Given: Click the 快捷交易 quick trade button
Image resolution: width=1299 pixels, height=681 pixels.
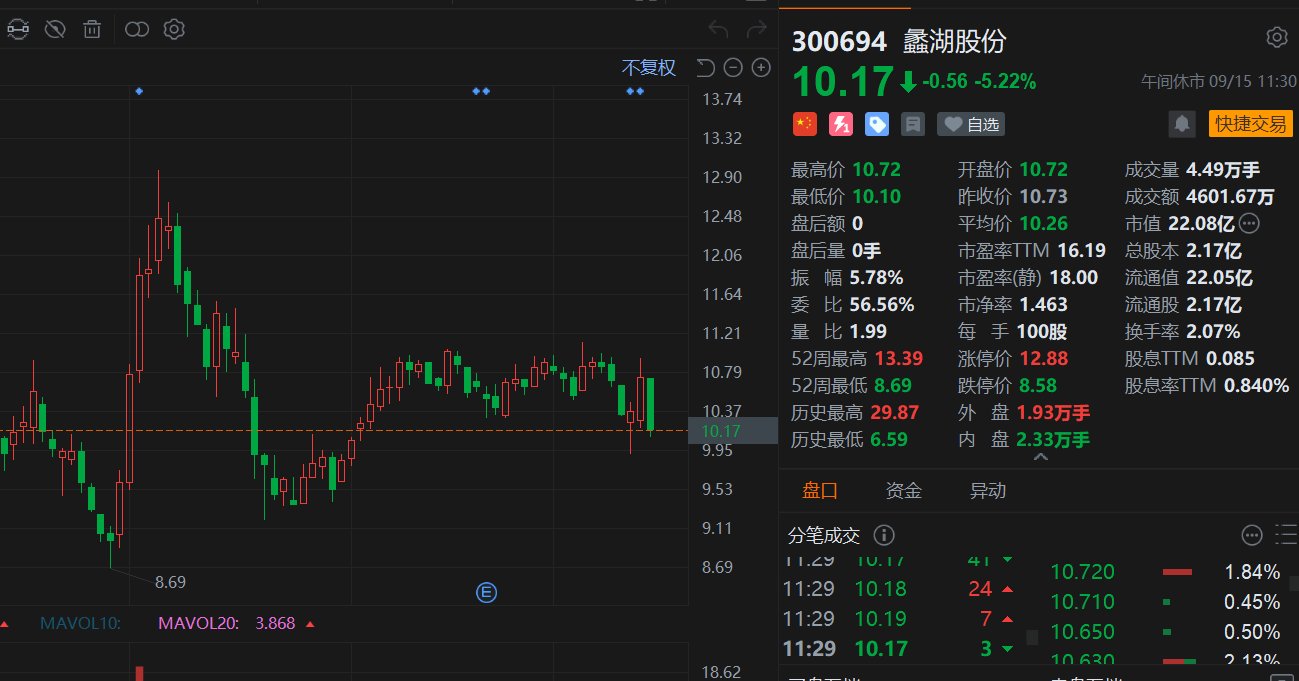Looking at the screenshot, I should pyautogui.click(x=1250, y=124).
